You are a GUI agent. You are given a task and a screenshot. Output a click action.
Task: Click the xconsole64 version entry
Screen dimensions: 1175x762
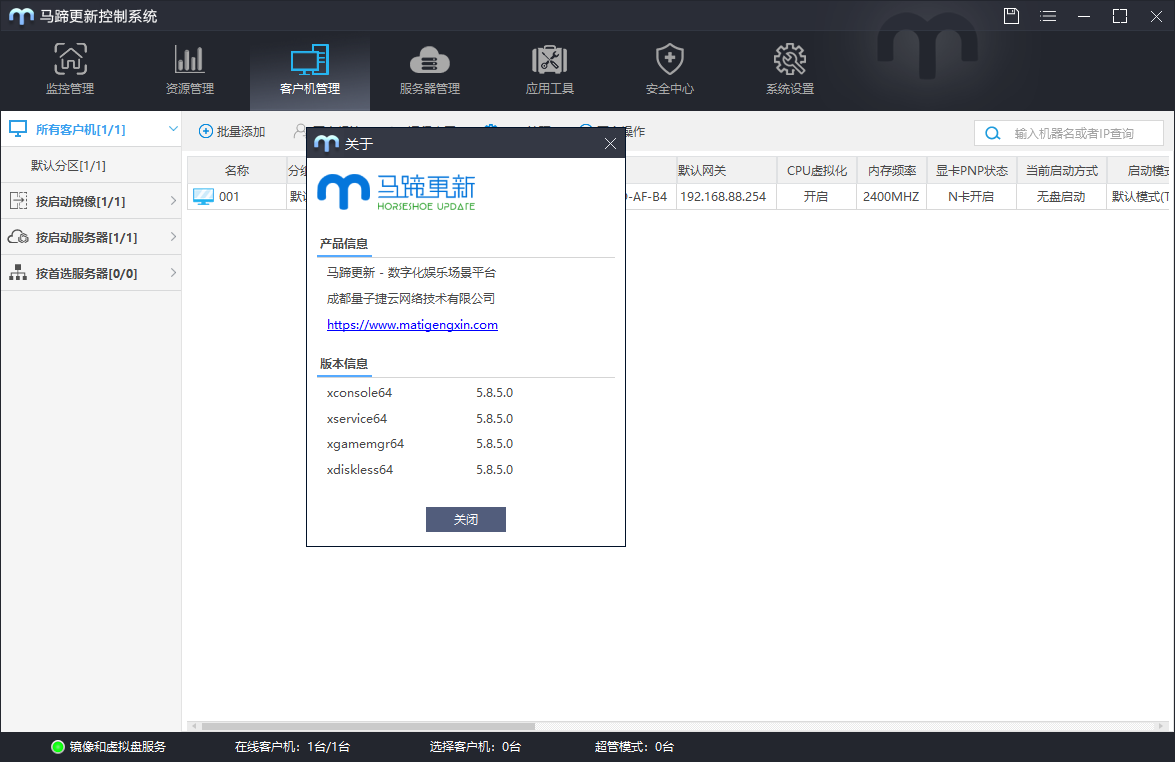pyautogui.click(x=359, y=393)
